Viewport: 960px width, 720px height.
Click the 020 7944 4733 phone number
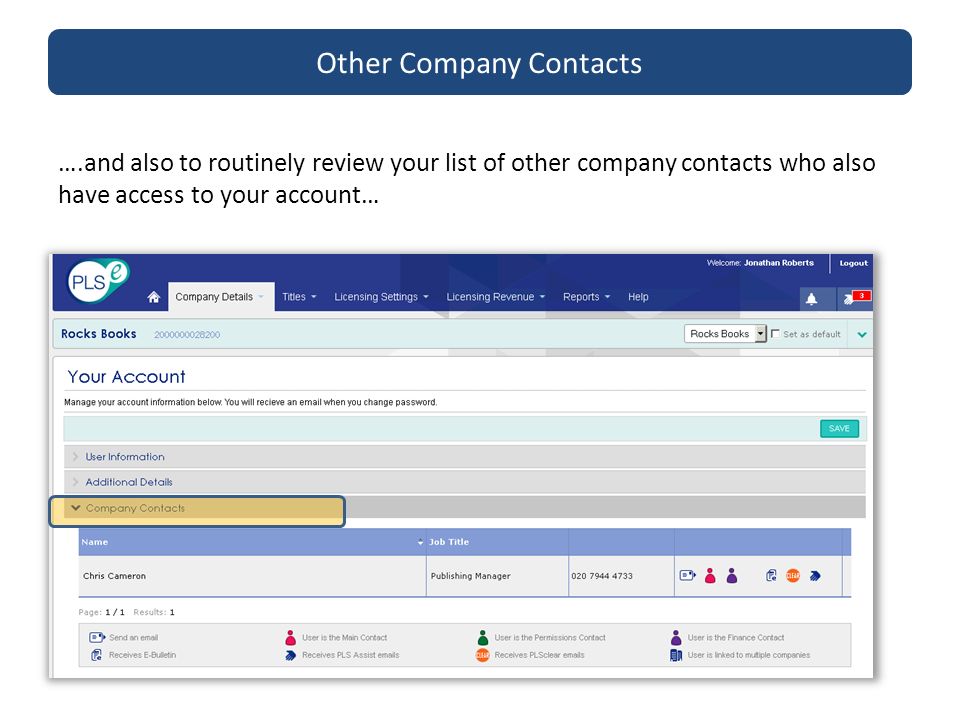tap(602, 576)
